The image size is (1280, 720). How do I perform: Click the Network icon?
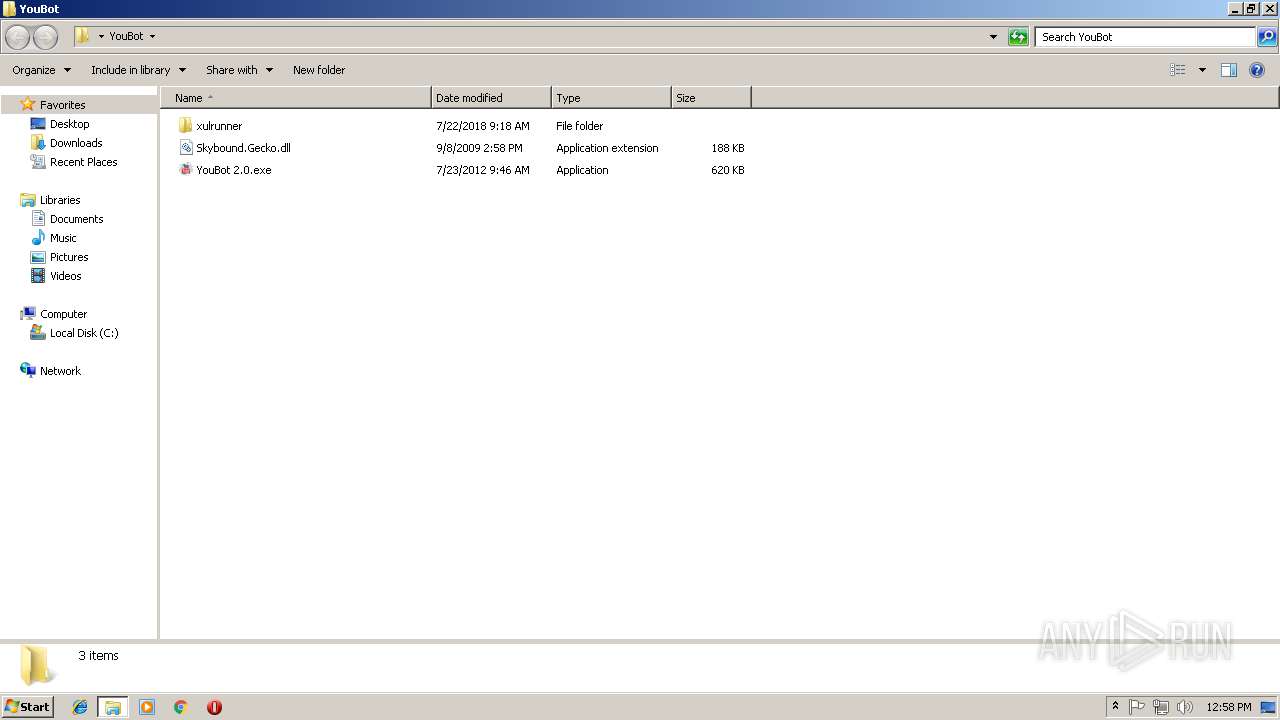click(28, 371)
